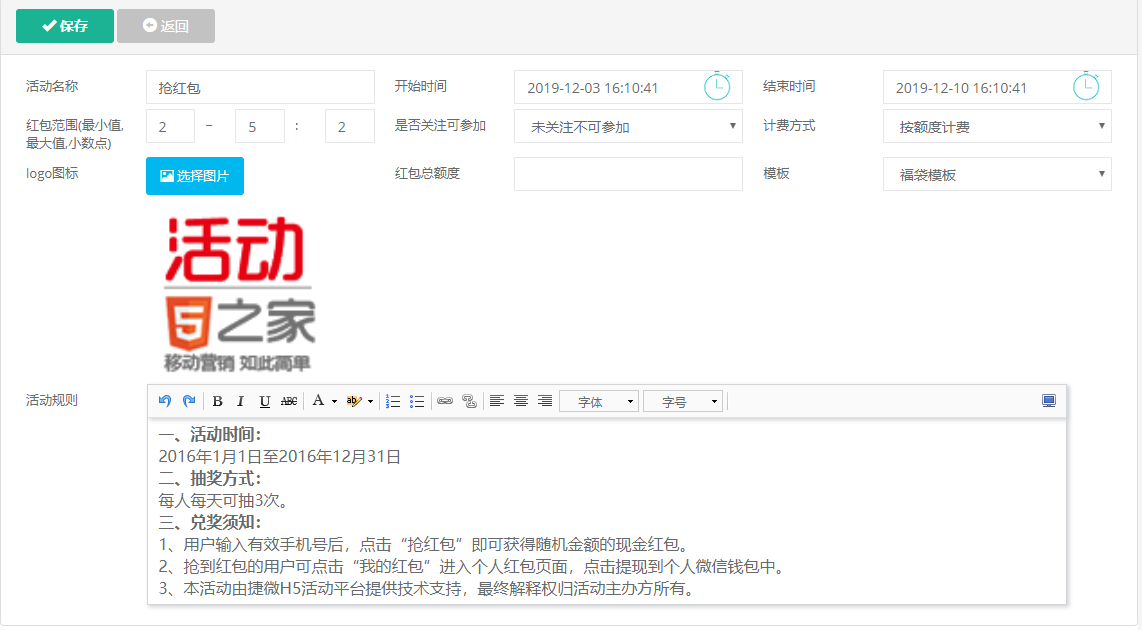Toggle italic formatting

(x=240, y=401)
